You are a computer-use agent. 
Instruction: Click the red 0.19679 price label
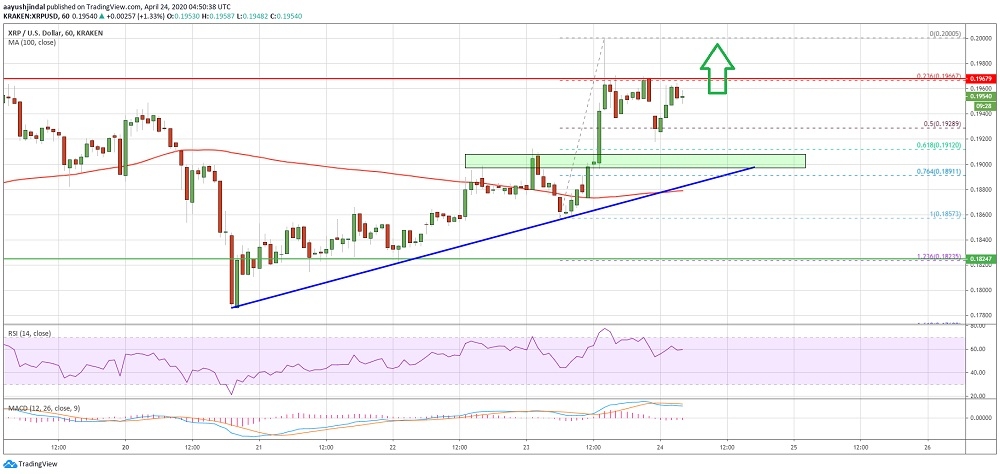coord(981,79)
